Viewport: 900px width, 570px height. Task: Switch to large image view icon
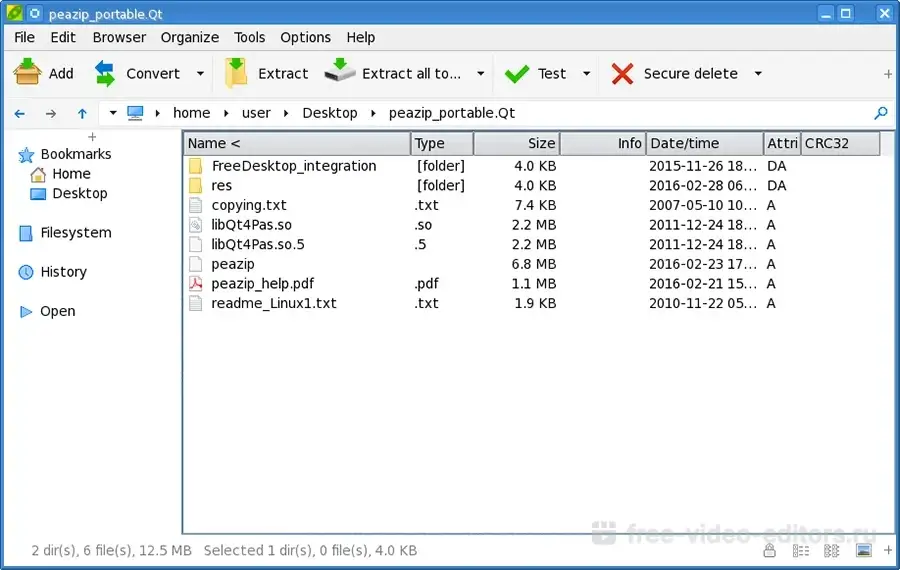(863, 551)
